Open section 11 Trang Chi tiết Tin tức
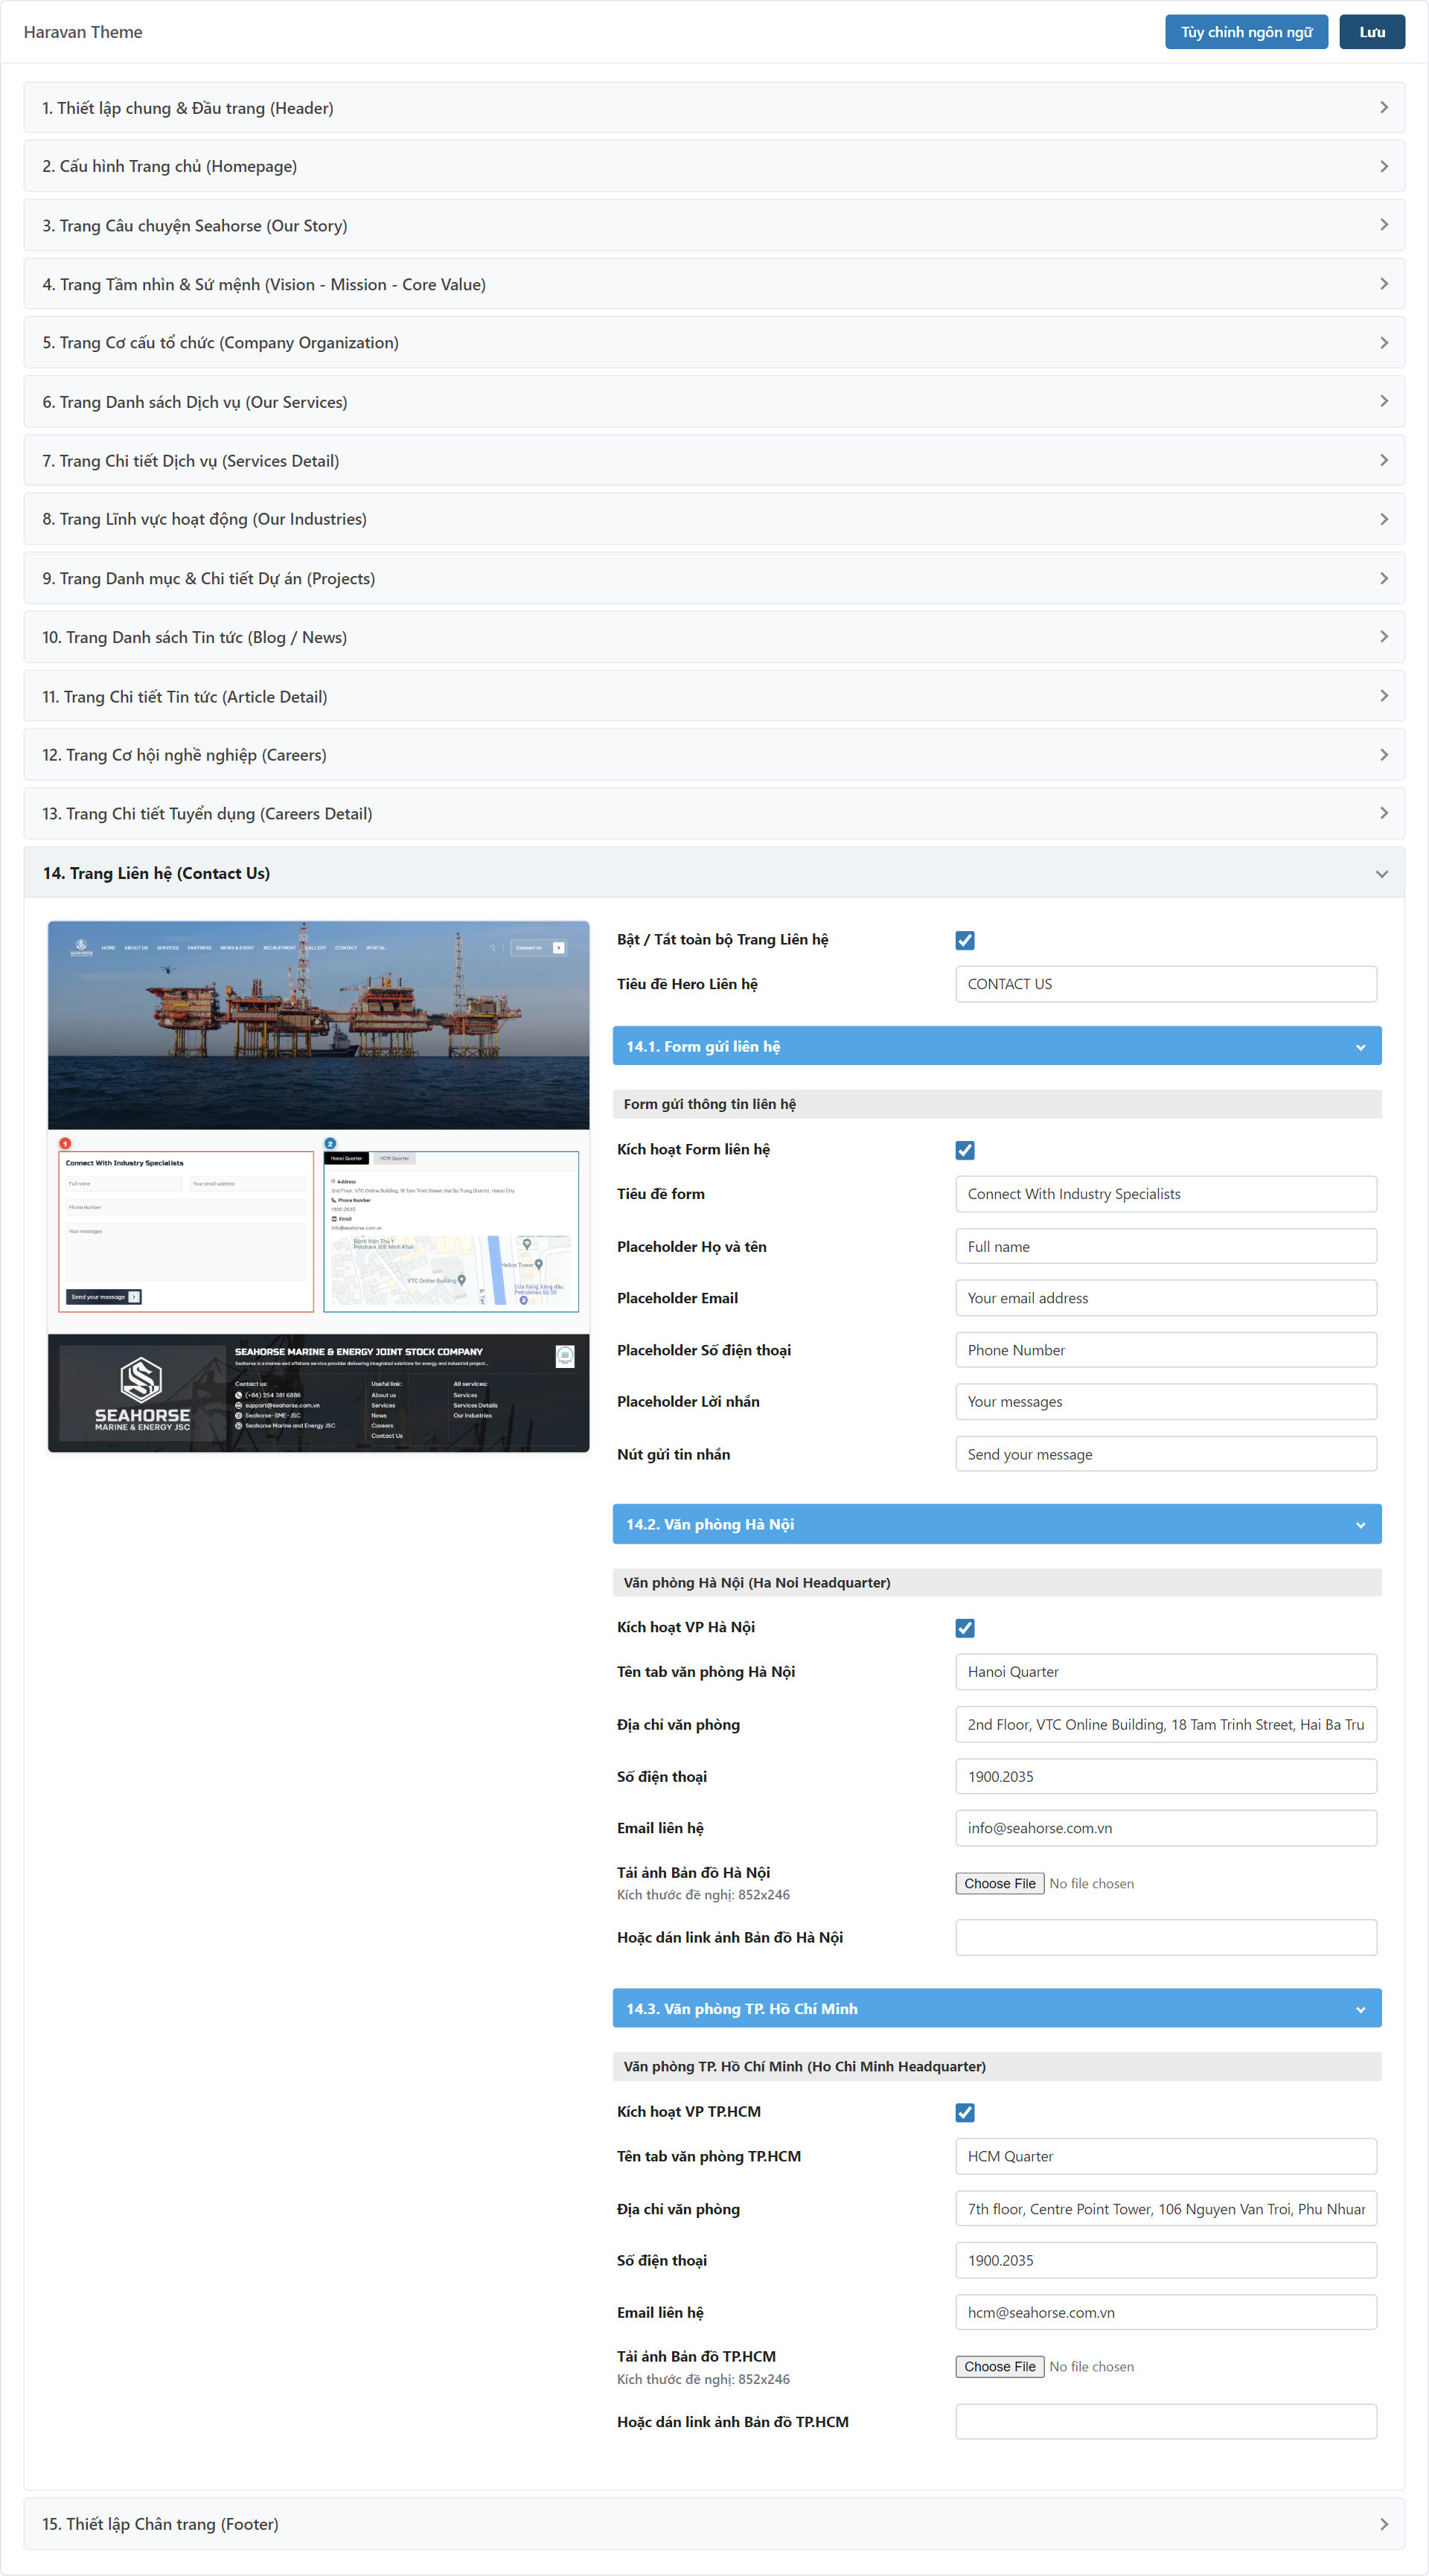 pos(714,696)
